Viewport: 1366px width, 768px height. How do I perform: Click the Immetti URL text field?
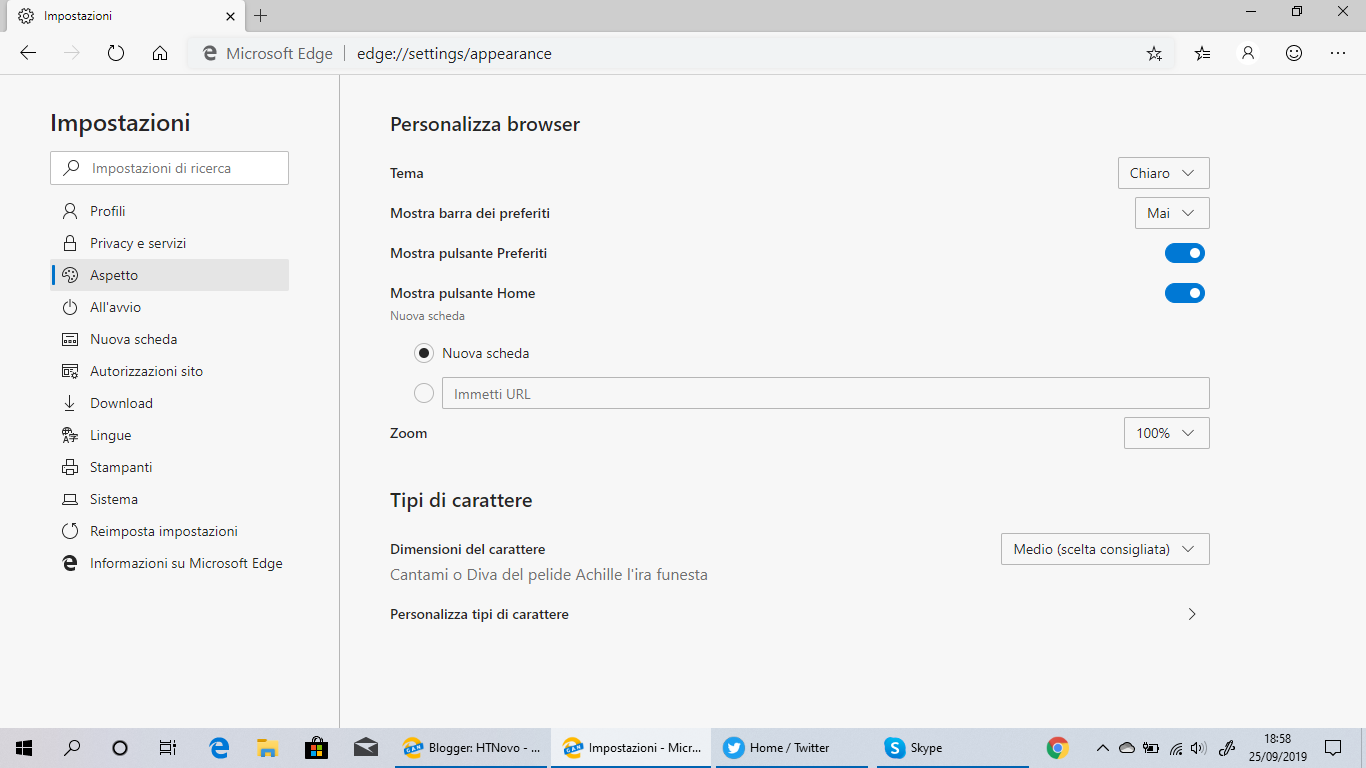pyautogui.click(x=826, y=394)
